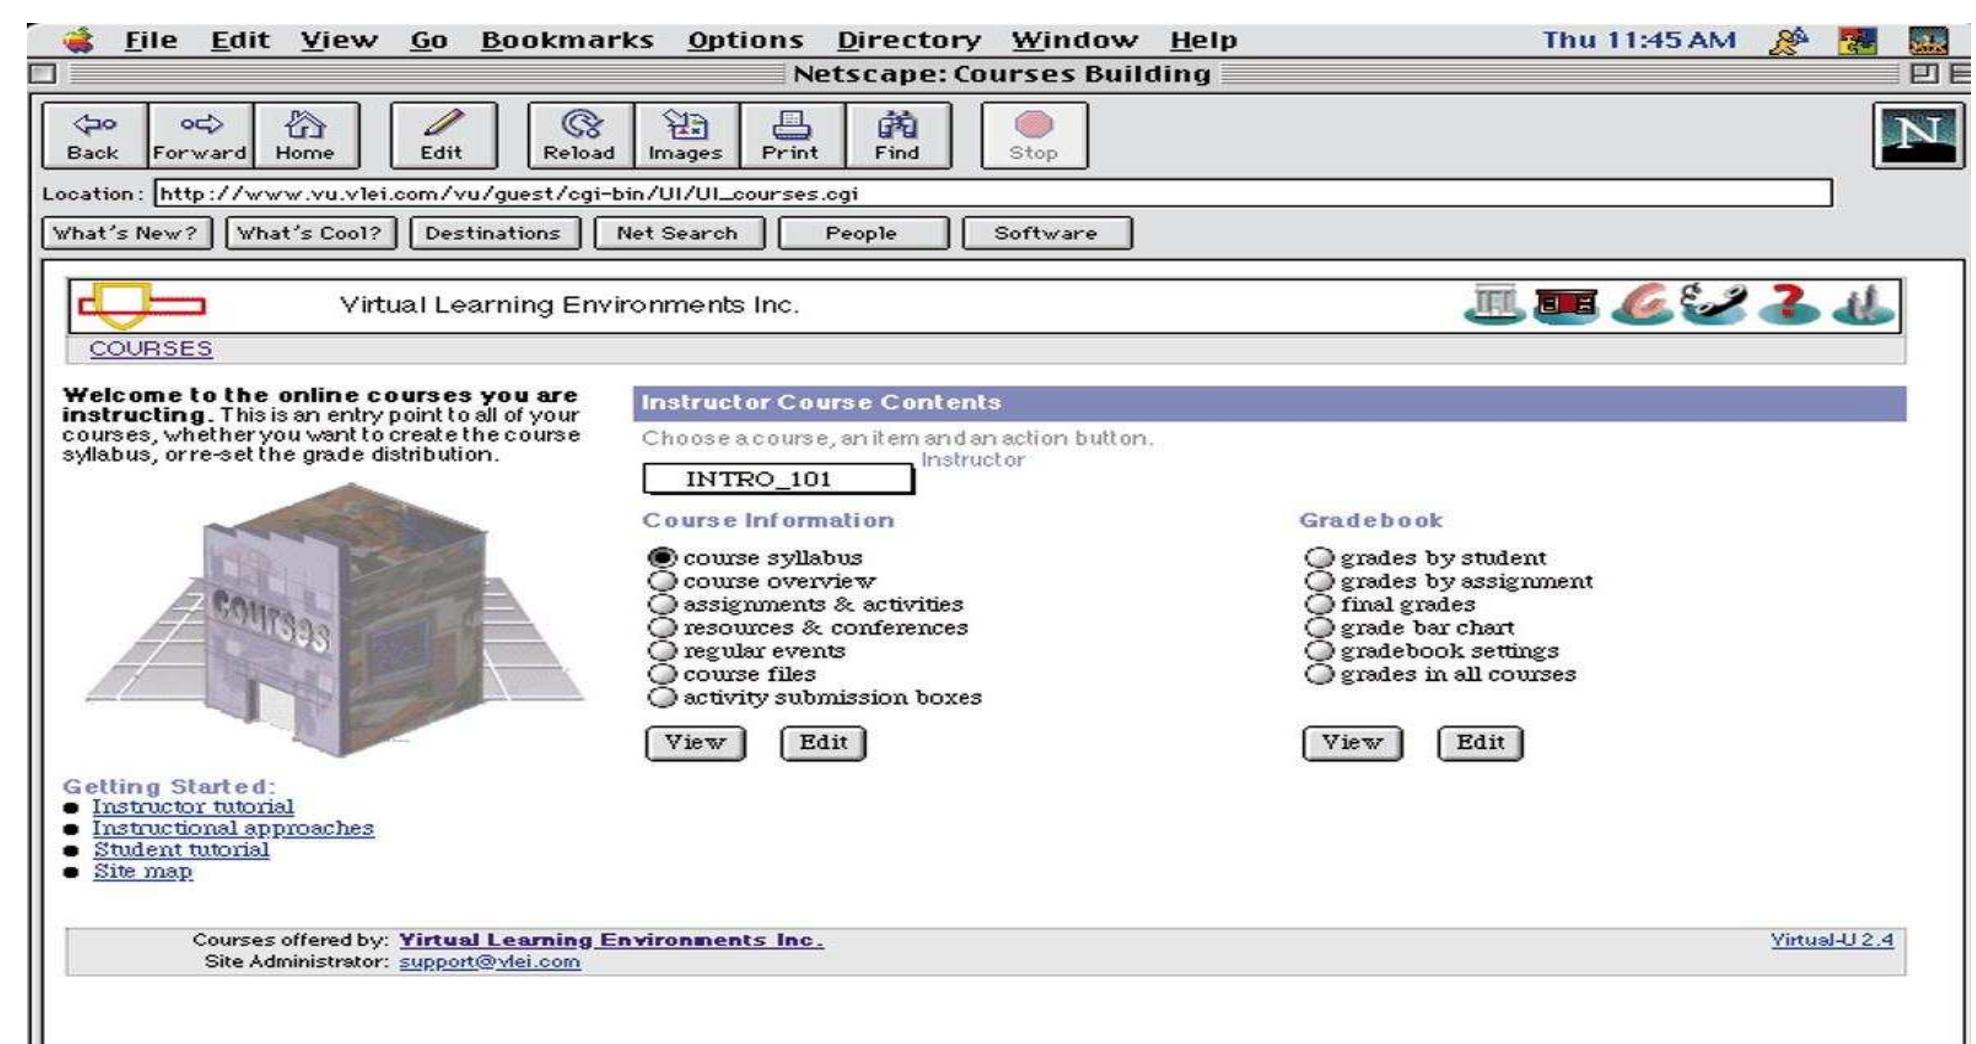
Task: Click the telephone handset icon in banner
Action: [x=1712, y=305]
